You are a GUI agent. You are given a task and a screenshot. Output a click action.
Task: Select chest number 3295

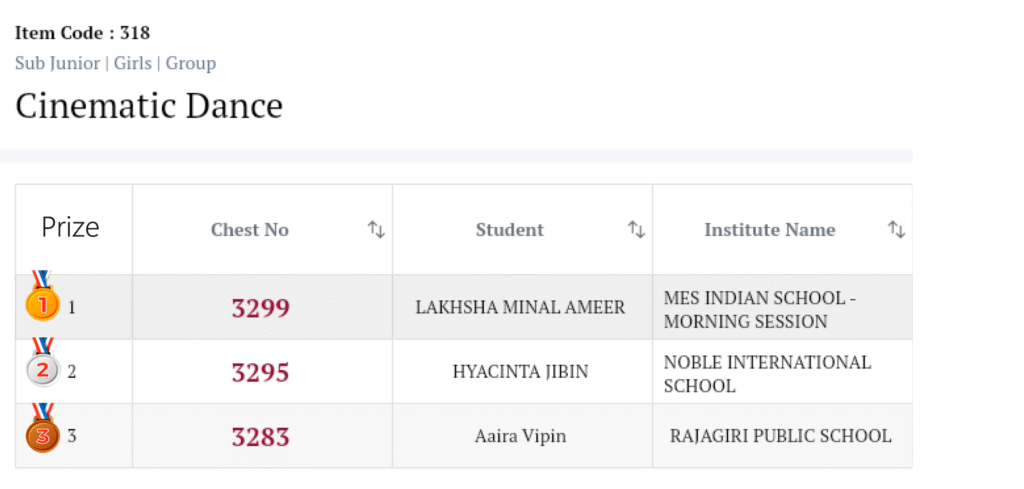(261, 373)
